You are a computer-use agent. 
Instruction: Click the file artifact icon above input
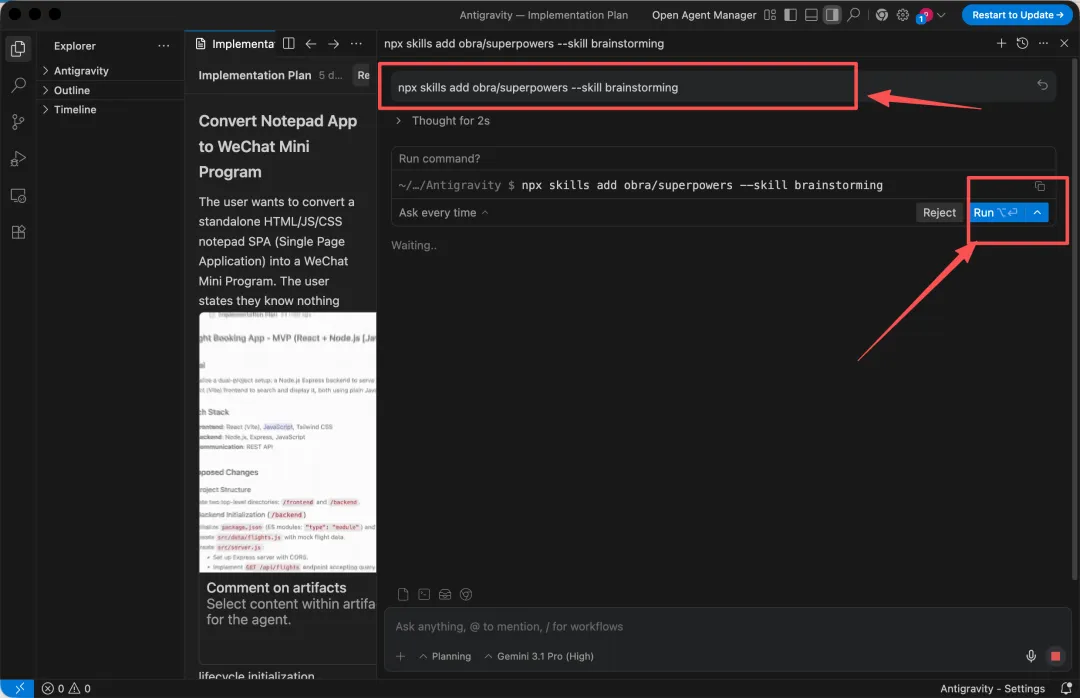[403, 594]
